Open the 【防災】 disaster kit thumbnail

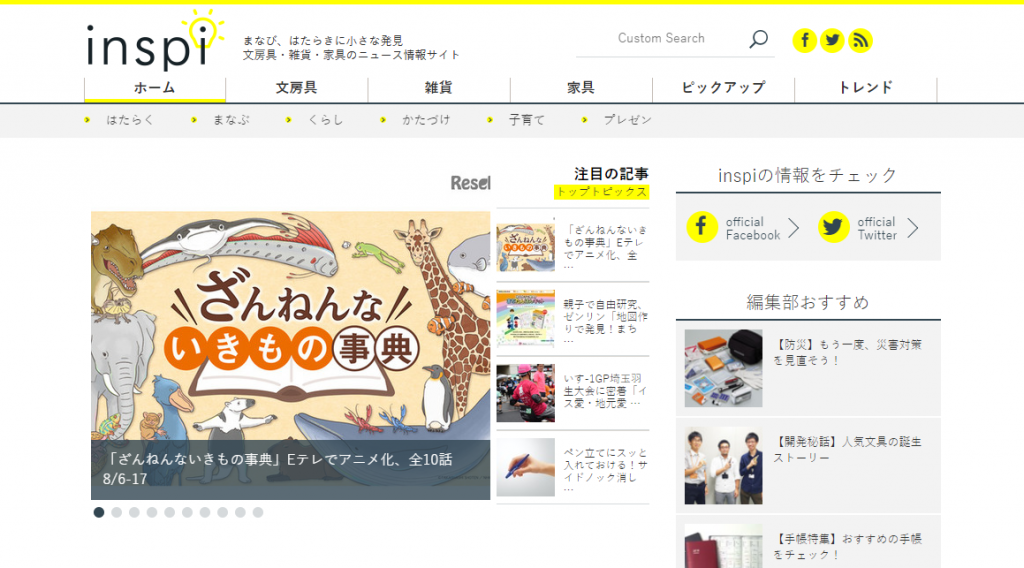(724, 368)
